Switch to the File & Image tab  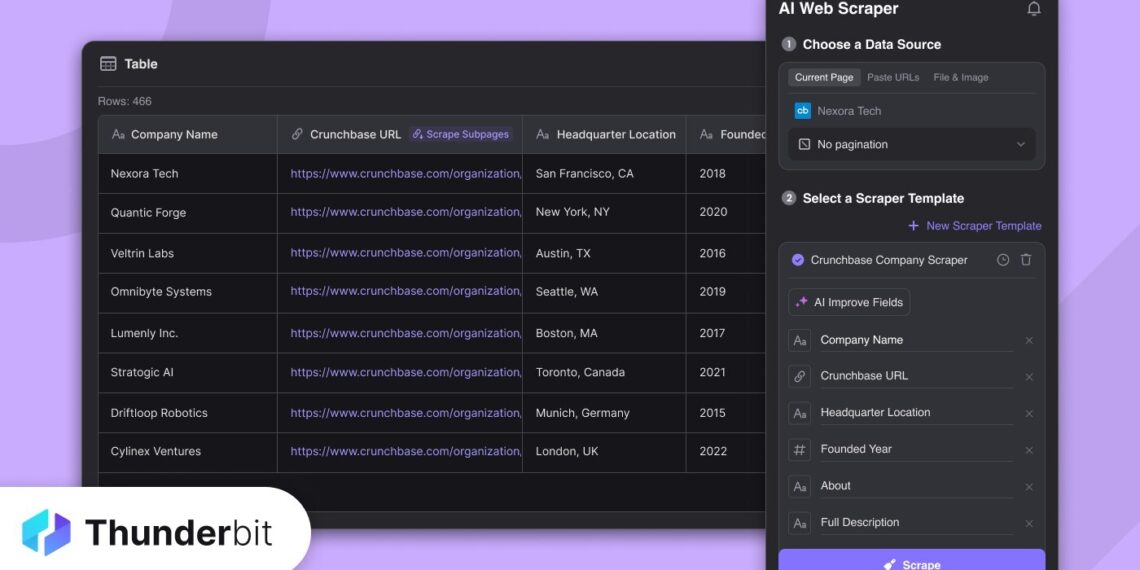click(x=960, y=77)
